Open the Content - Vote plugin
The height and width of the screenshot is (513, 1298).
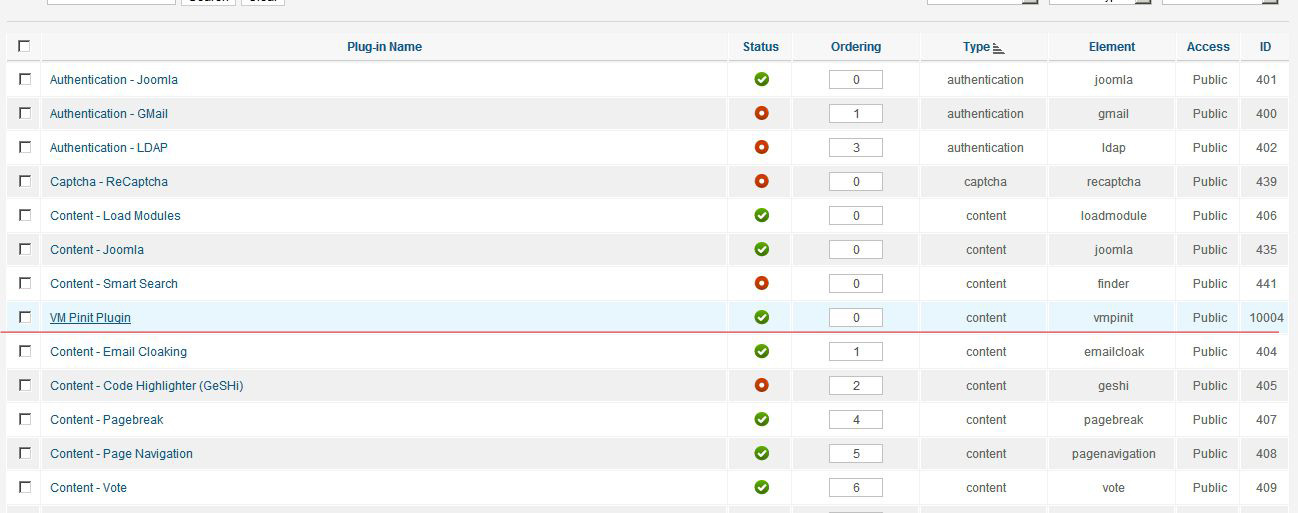tap(88, 487)
